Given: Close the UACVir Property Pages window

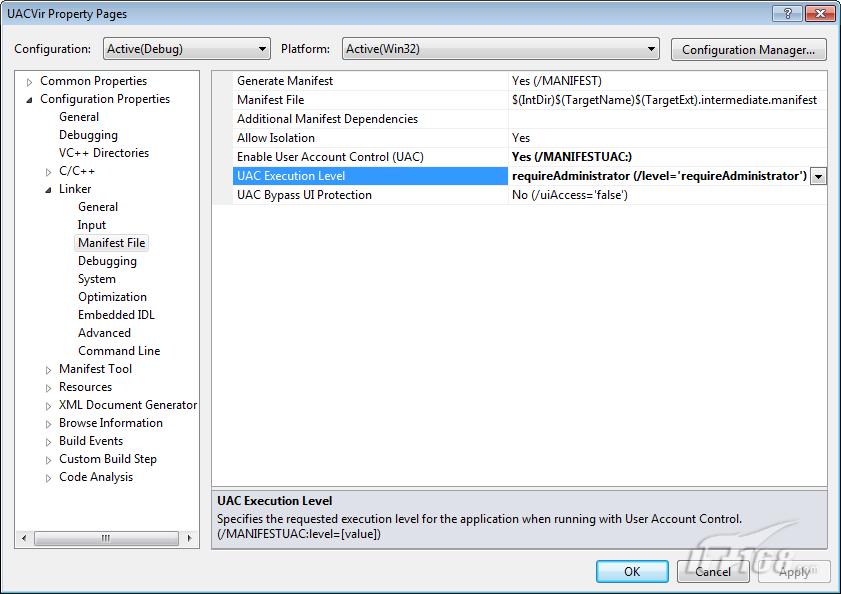Looking at the screenshot, I should point(820,13).
